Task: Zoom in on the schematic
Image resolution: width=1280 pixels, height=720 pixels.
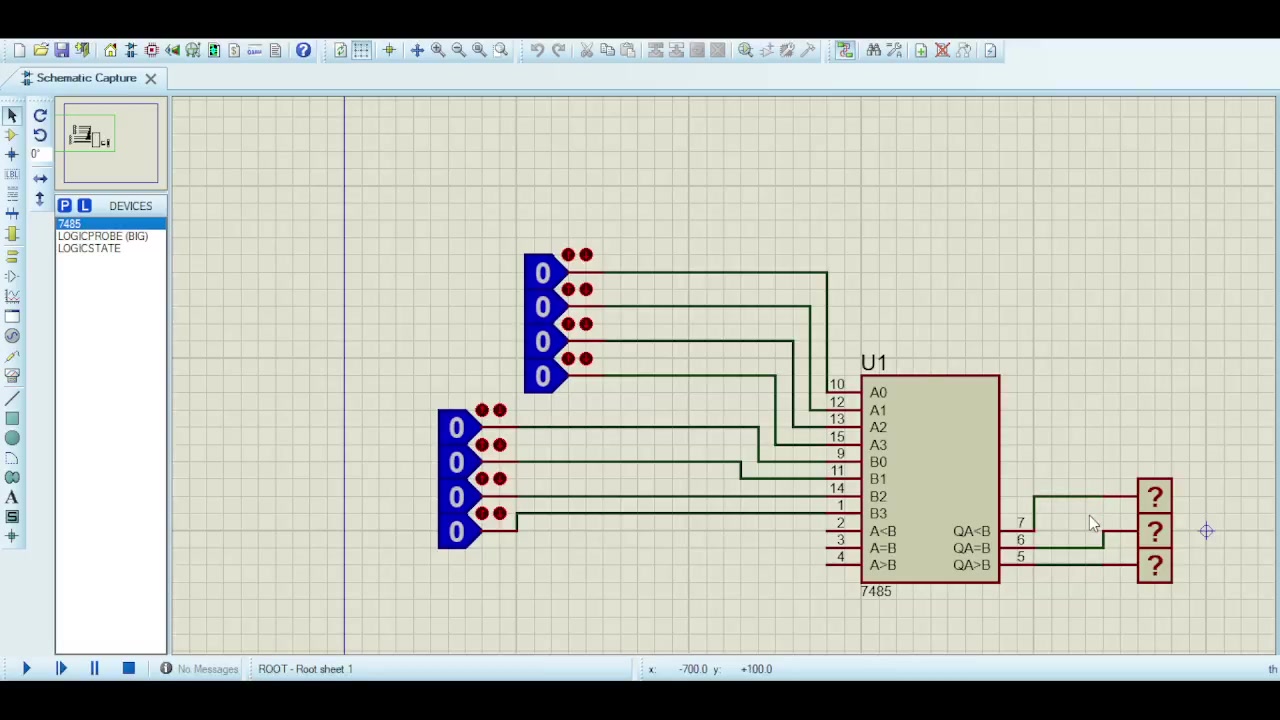Action: (437, 50)
